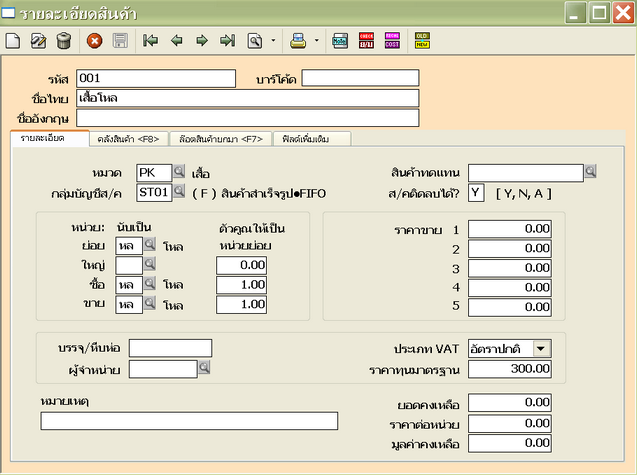Open the ล็อตสินค้ายกมา <F7> tab
637x475 pixels.
(221, 139)
